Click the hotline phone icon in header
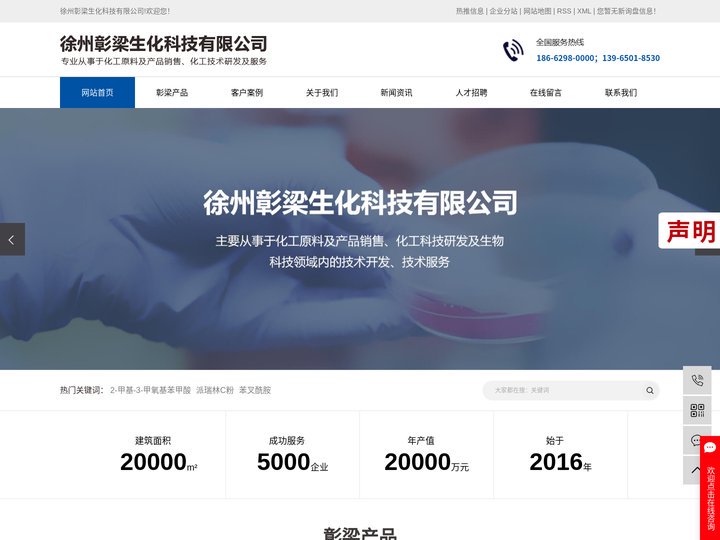Screen dimensions: 720x540 click(513, 51)
